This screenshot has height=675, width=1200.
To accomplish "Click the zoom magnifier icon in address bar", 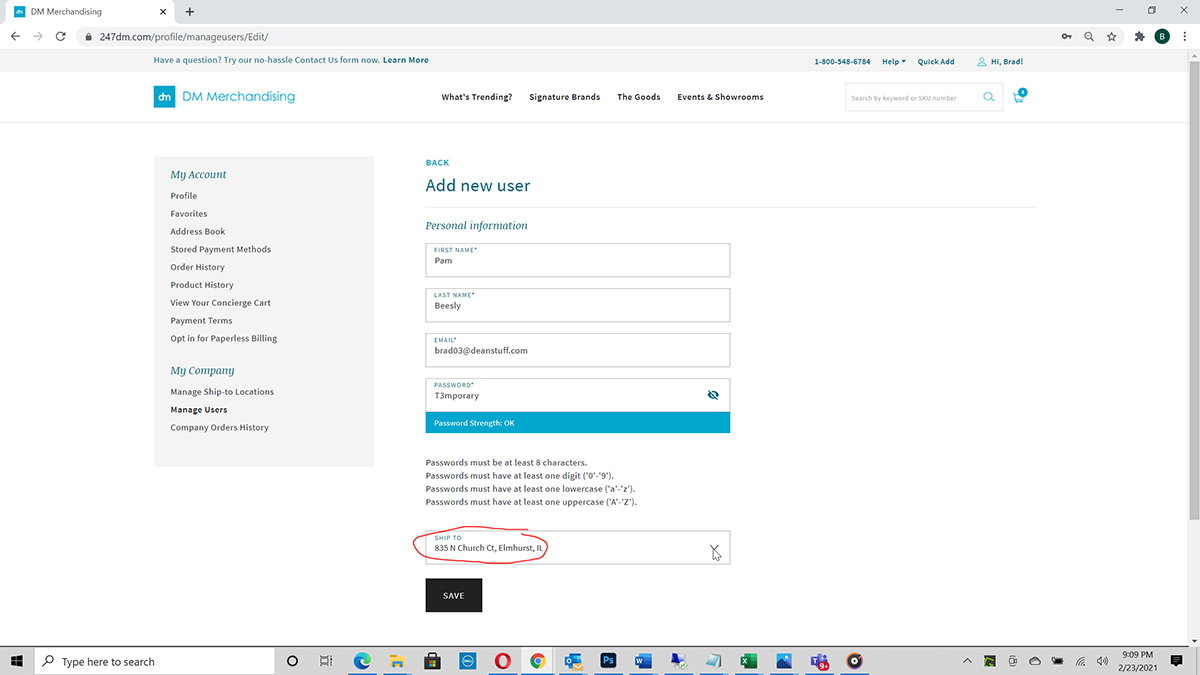I will click(x=1089, y=36).
